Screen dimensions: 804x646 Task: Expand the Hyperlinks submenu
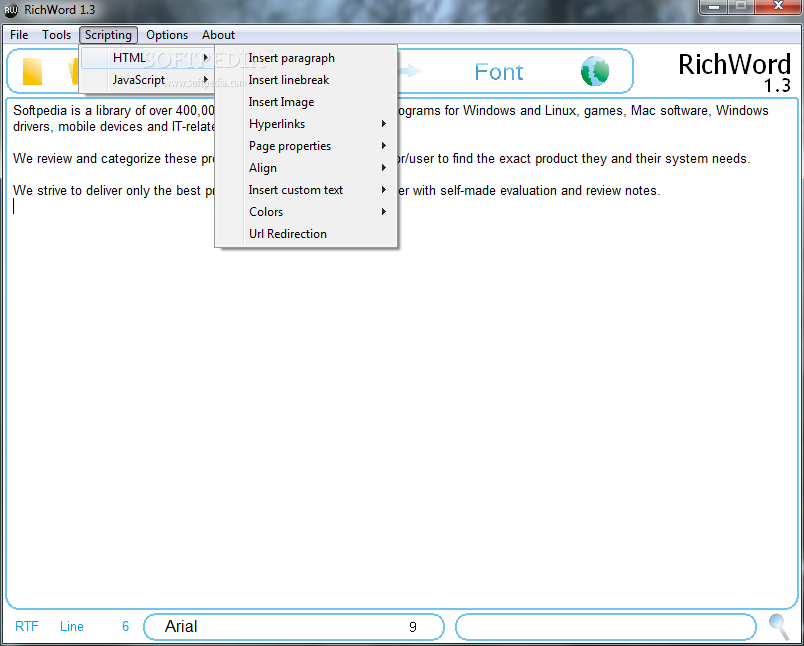pyautogui.click(x=306, y=124)
